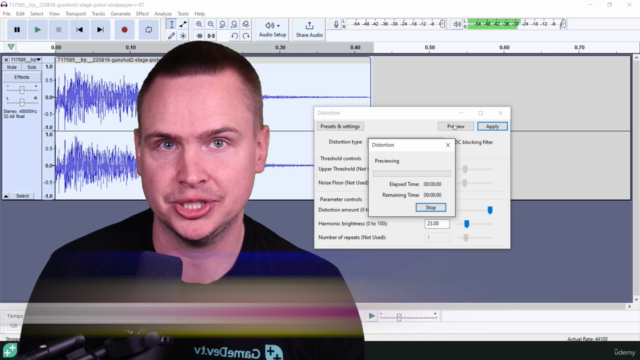Toggle the Loop button in the transport bar
This screenshot has width=640, height=360.
coord(149,29)
